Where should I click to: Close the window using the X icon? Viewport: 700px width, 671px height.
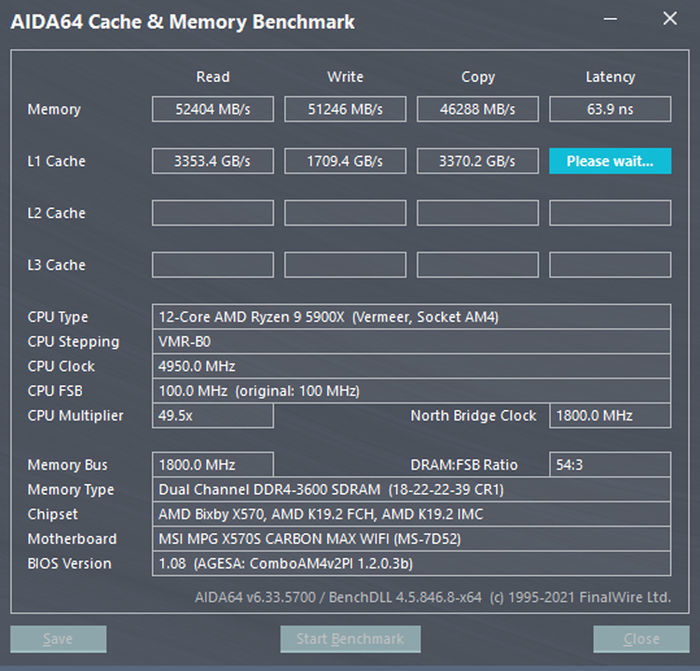670,19
